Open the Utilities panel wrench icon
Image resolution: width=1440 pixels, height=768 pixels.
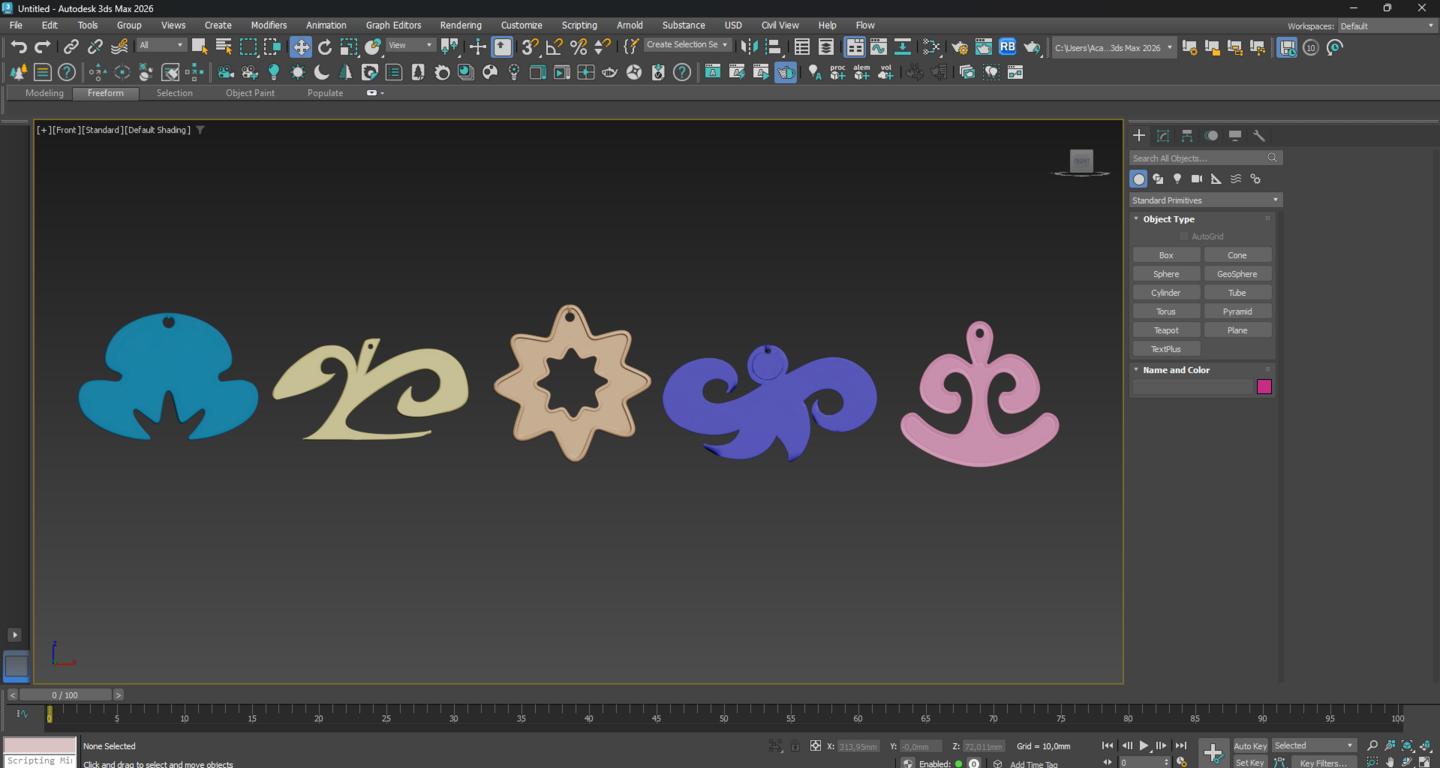tap(1259, 135)
